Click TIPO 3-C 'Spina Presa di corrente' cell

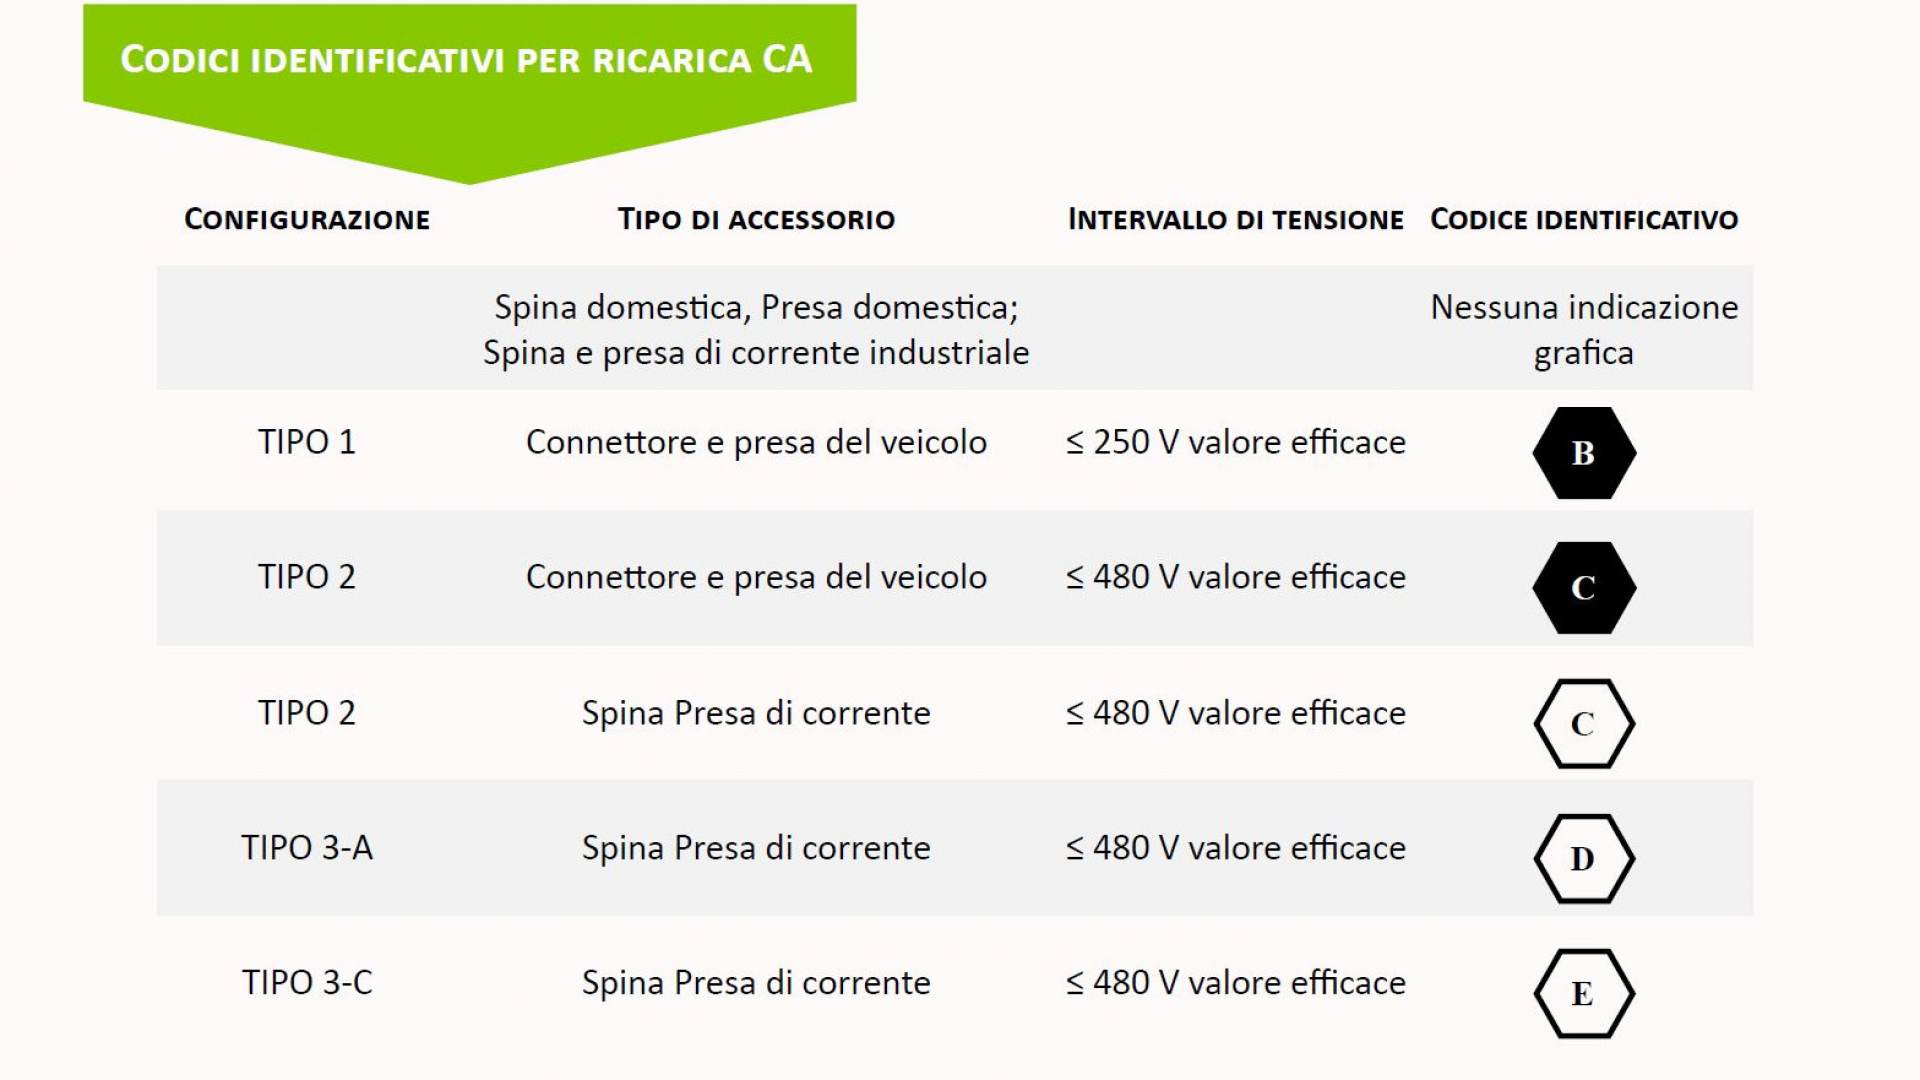(756, 983)
